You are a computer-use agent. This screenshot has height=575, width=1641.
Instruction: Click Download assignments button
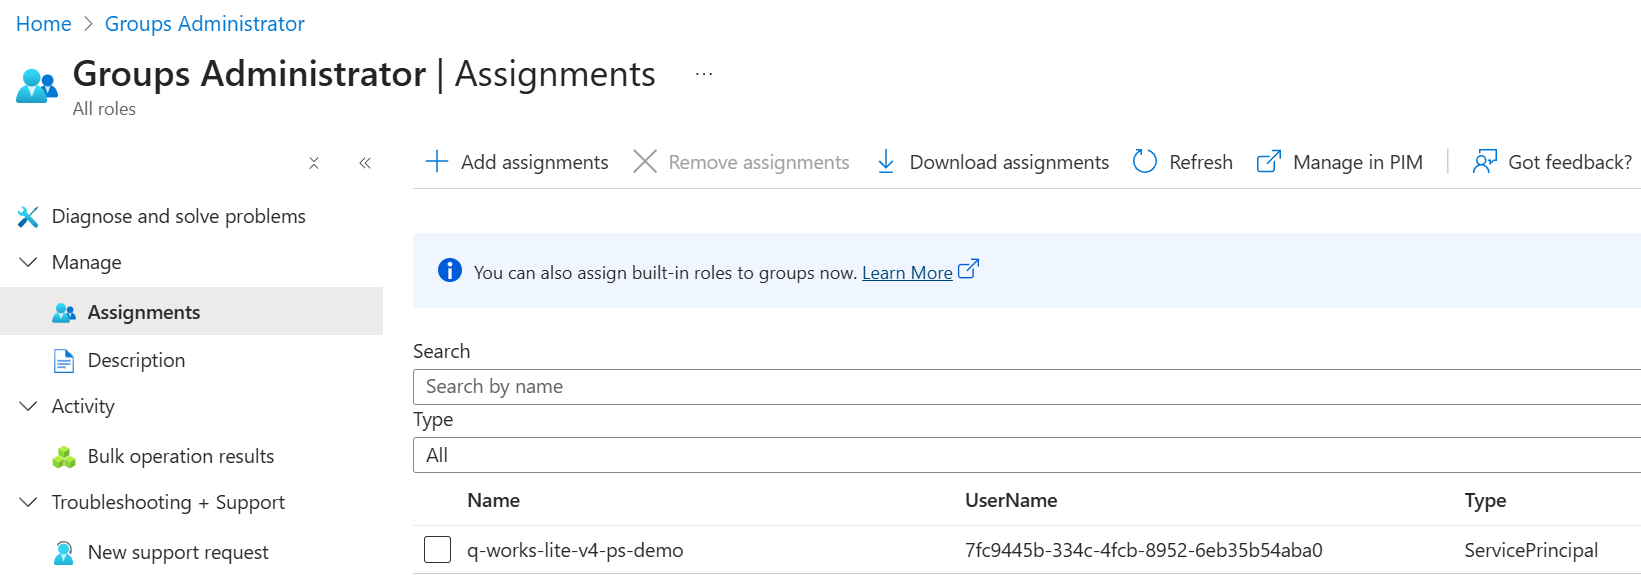[x=993, y=162]
